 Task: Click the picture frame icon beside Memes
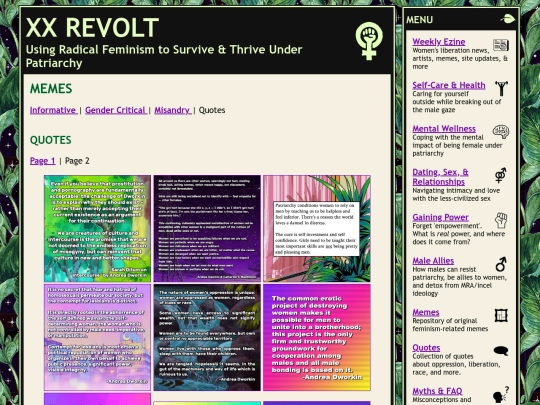501,315
